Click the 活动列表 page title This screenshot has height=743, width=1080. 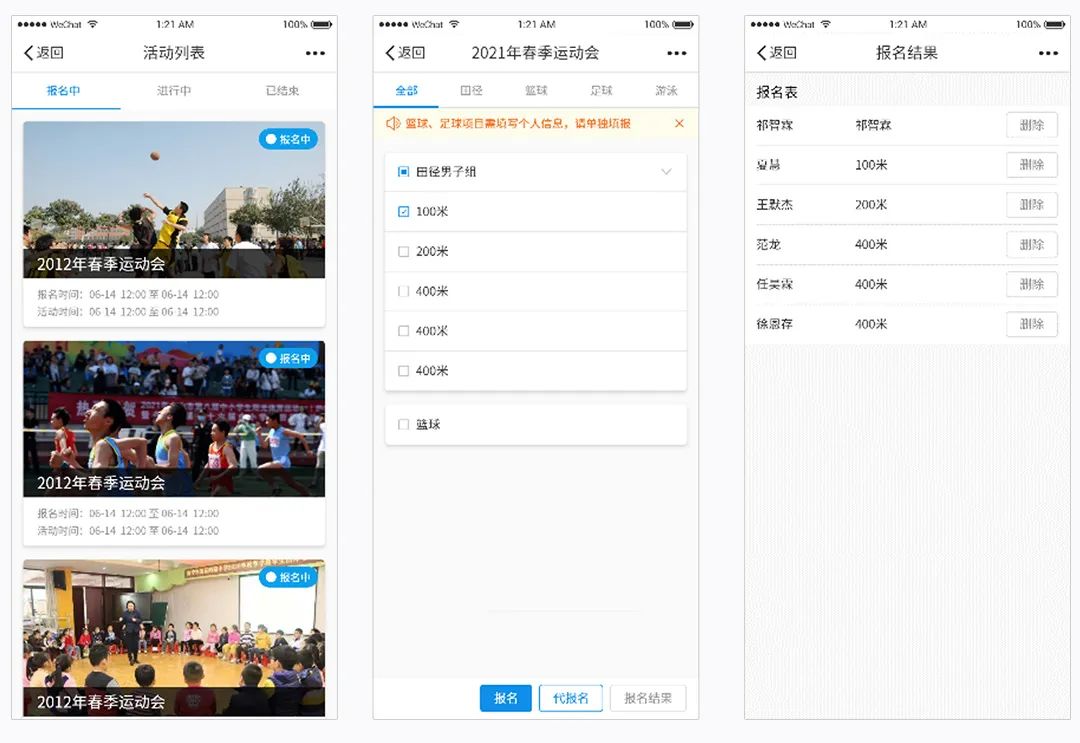[174, 53]
